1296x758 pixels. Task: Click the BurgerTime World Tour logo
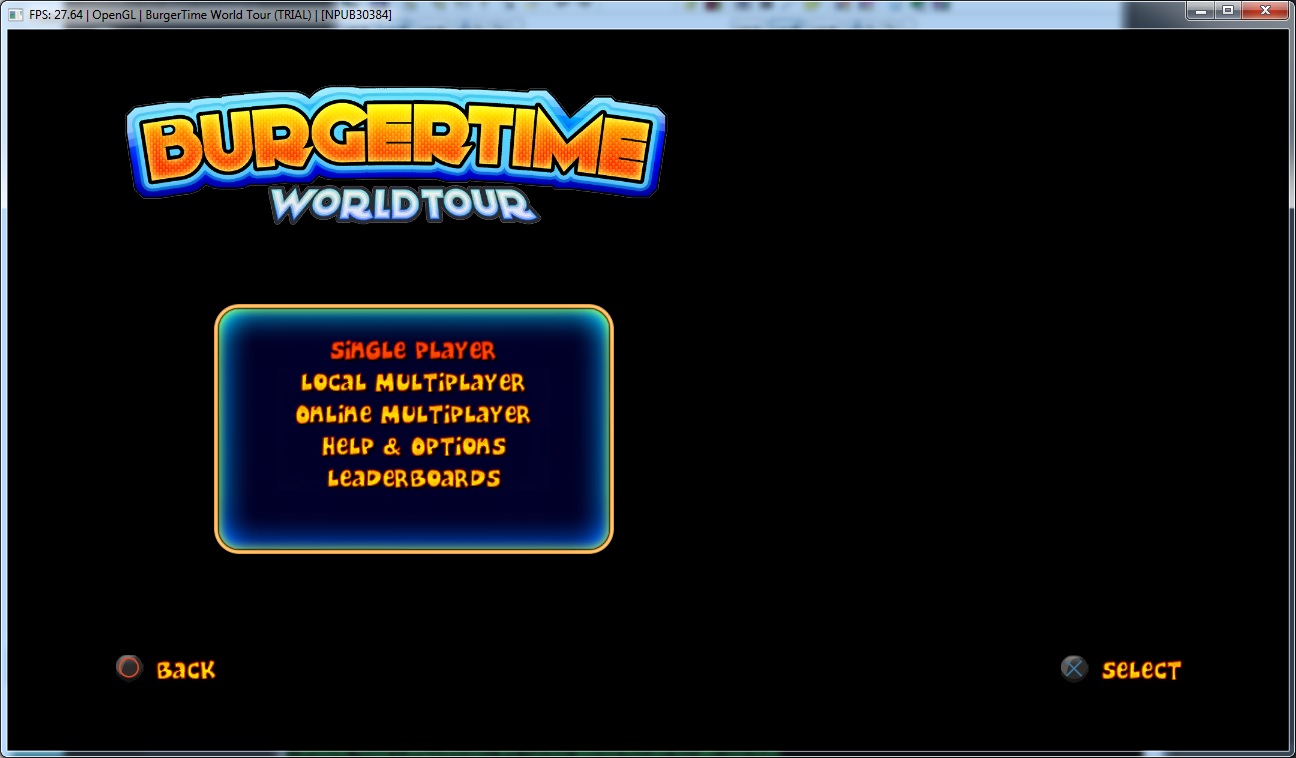click(x=396, y=155)
